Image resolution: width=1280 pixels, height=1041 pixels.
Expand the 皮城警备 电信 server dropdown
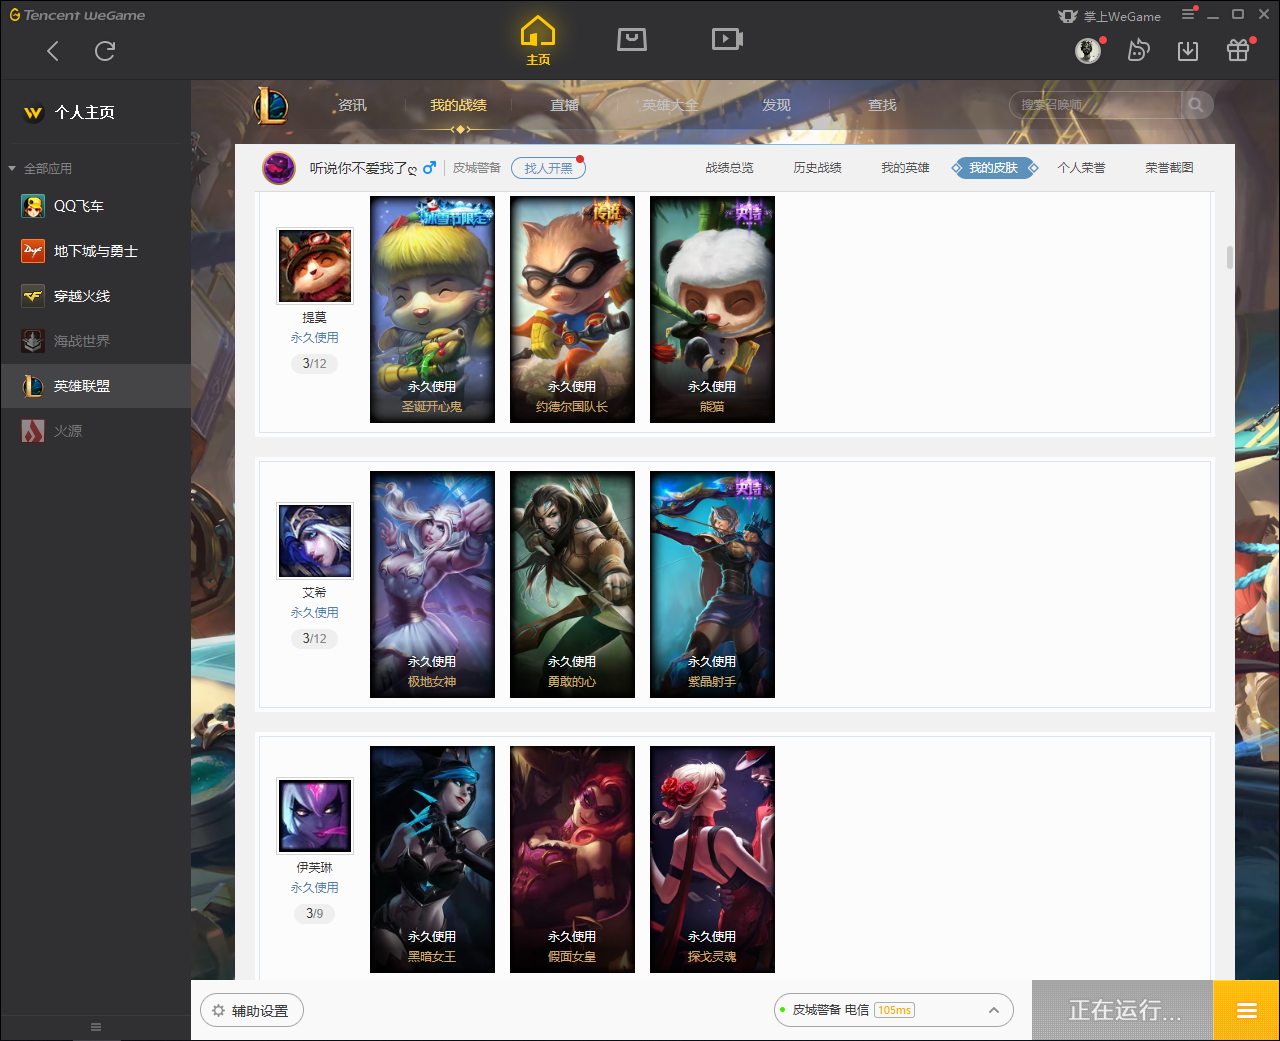[x=894, y=1010]
